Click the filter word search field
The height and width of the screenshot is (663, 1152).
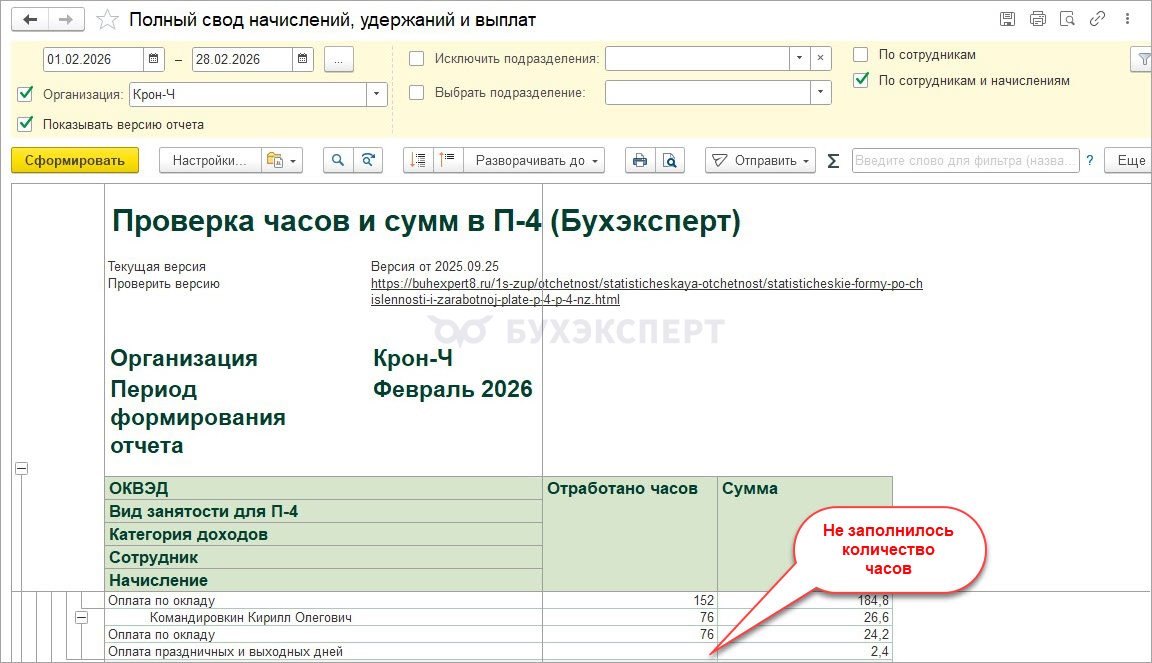tap(965, 161)
